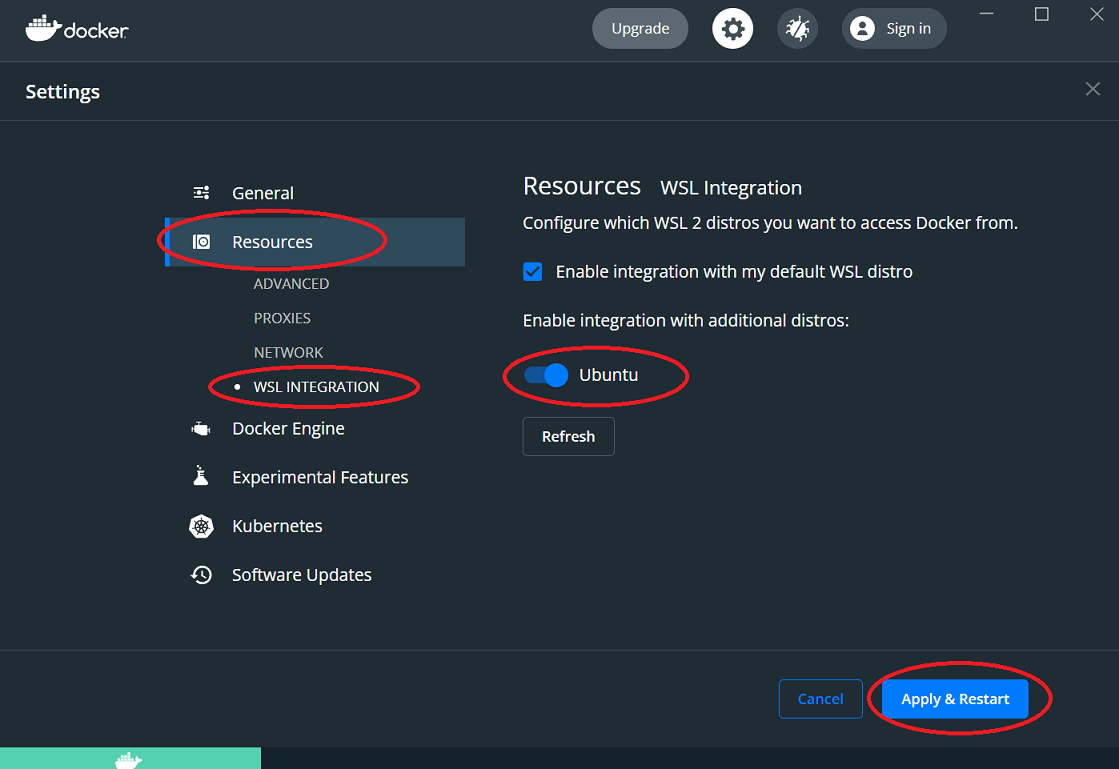Close the Docker Desktop window
Screen dimensions: 1119x769
coord(1097,14)
